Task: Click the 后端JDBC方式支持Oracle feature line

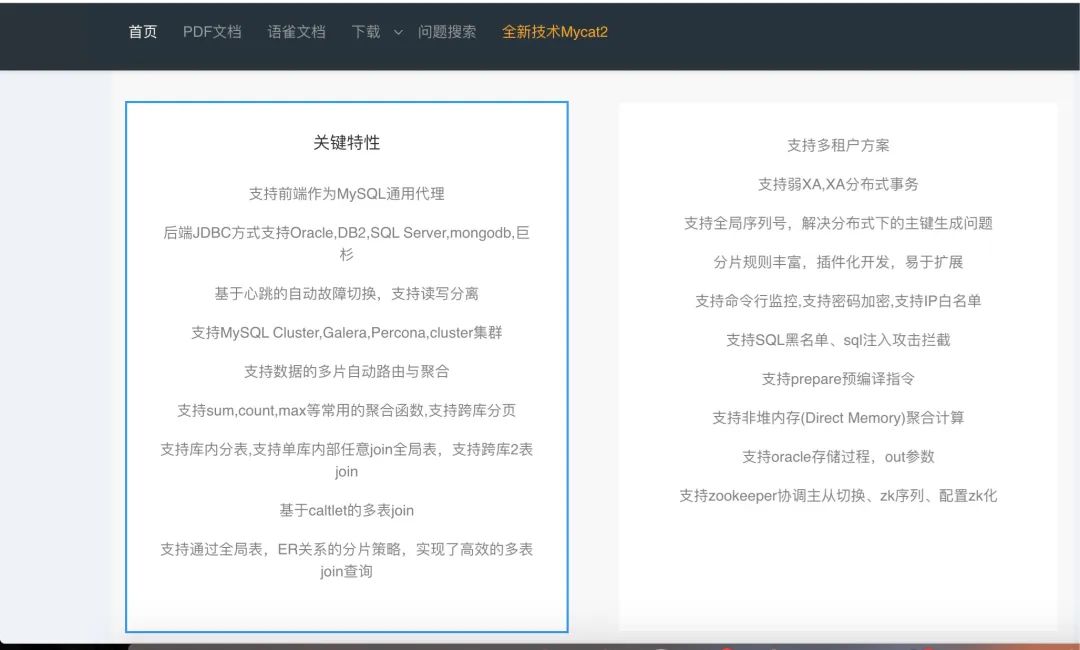Action: point(347,233)
